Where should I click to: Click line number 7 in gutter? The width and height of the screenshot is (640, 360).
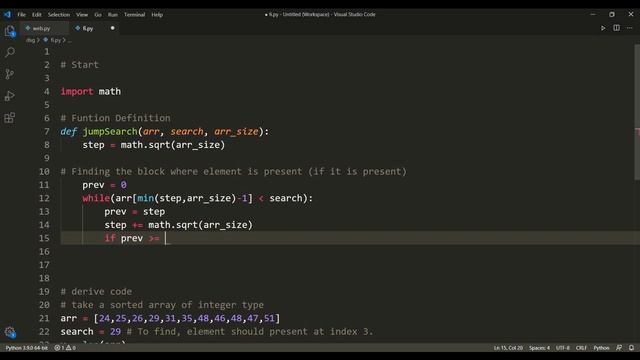click(x=47, y=131)
